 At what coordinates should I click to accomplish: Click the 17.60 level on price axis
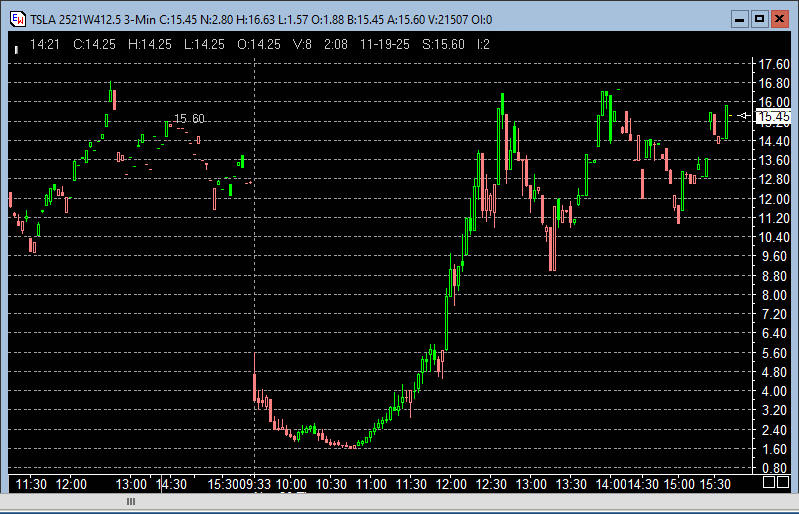point(774,64)
